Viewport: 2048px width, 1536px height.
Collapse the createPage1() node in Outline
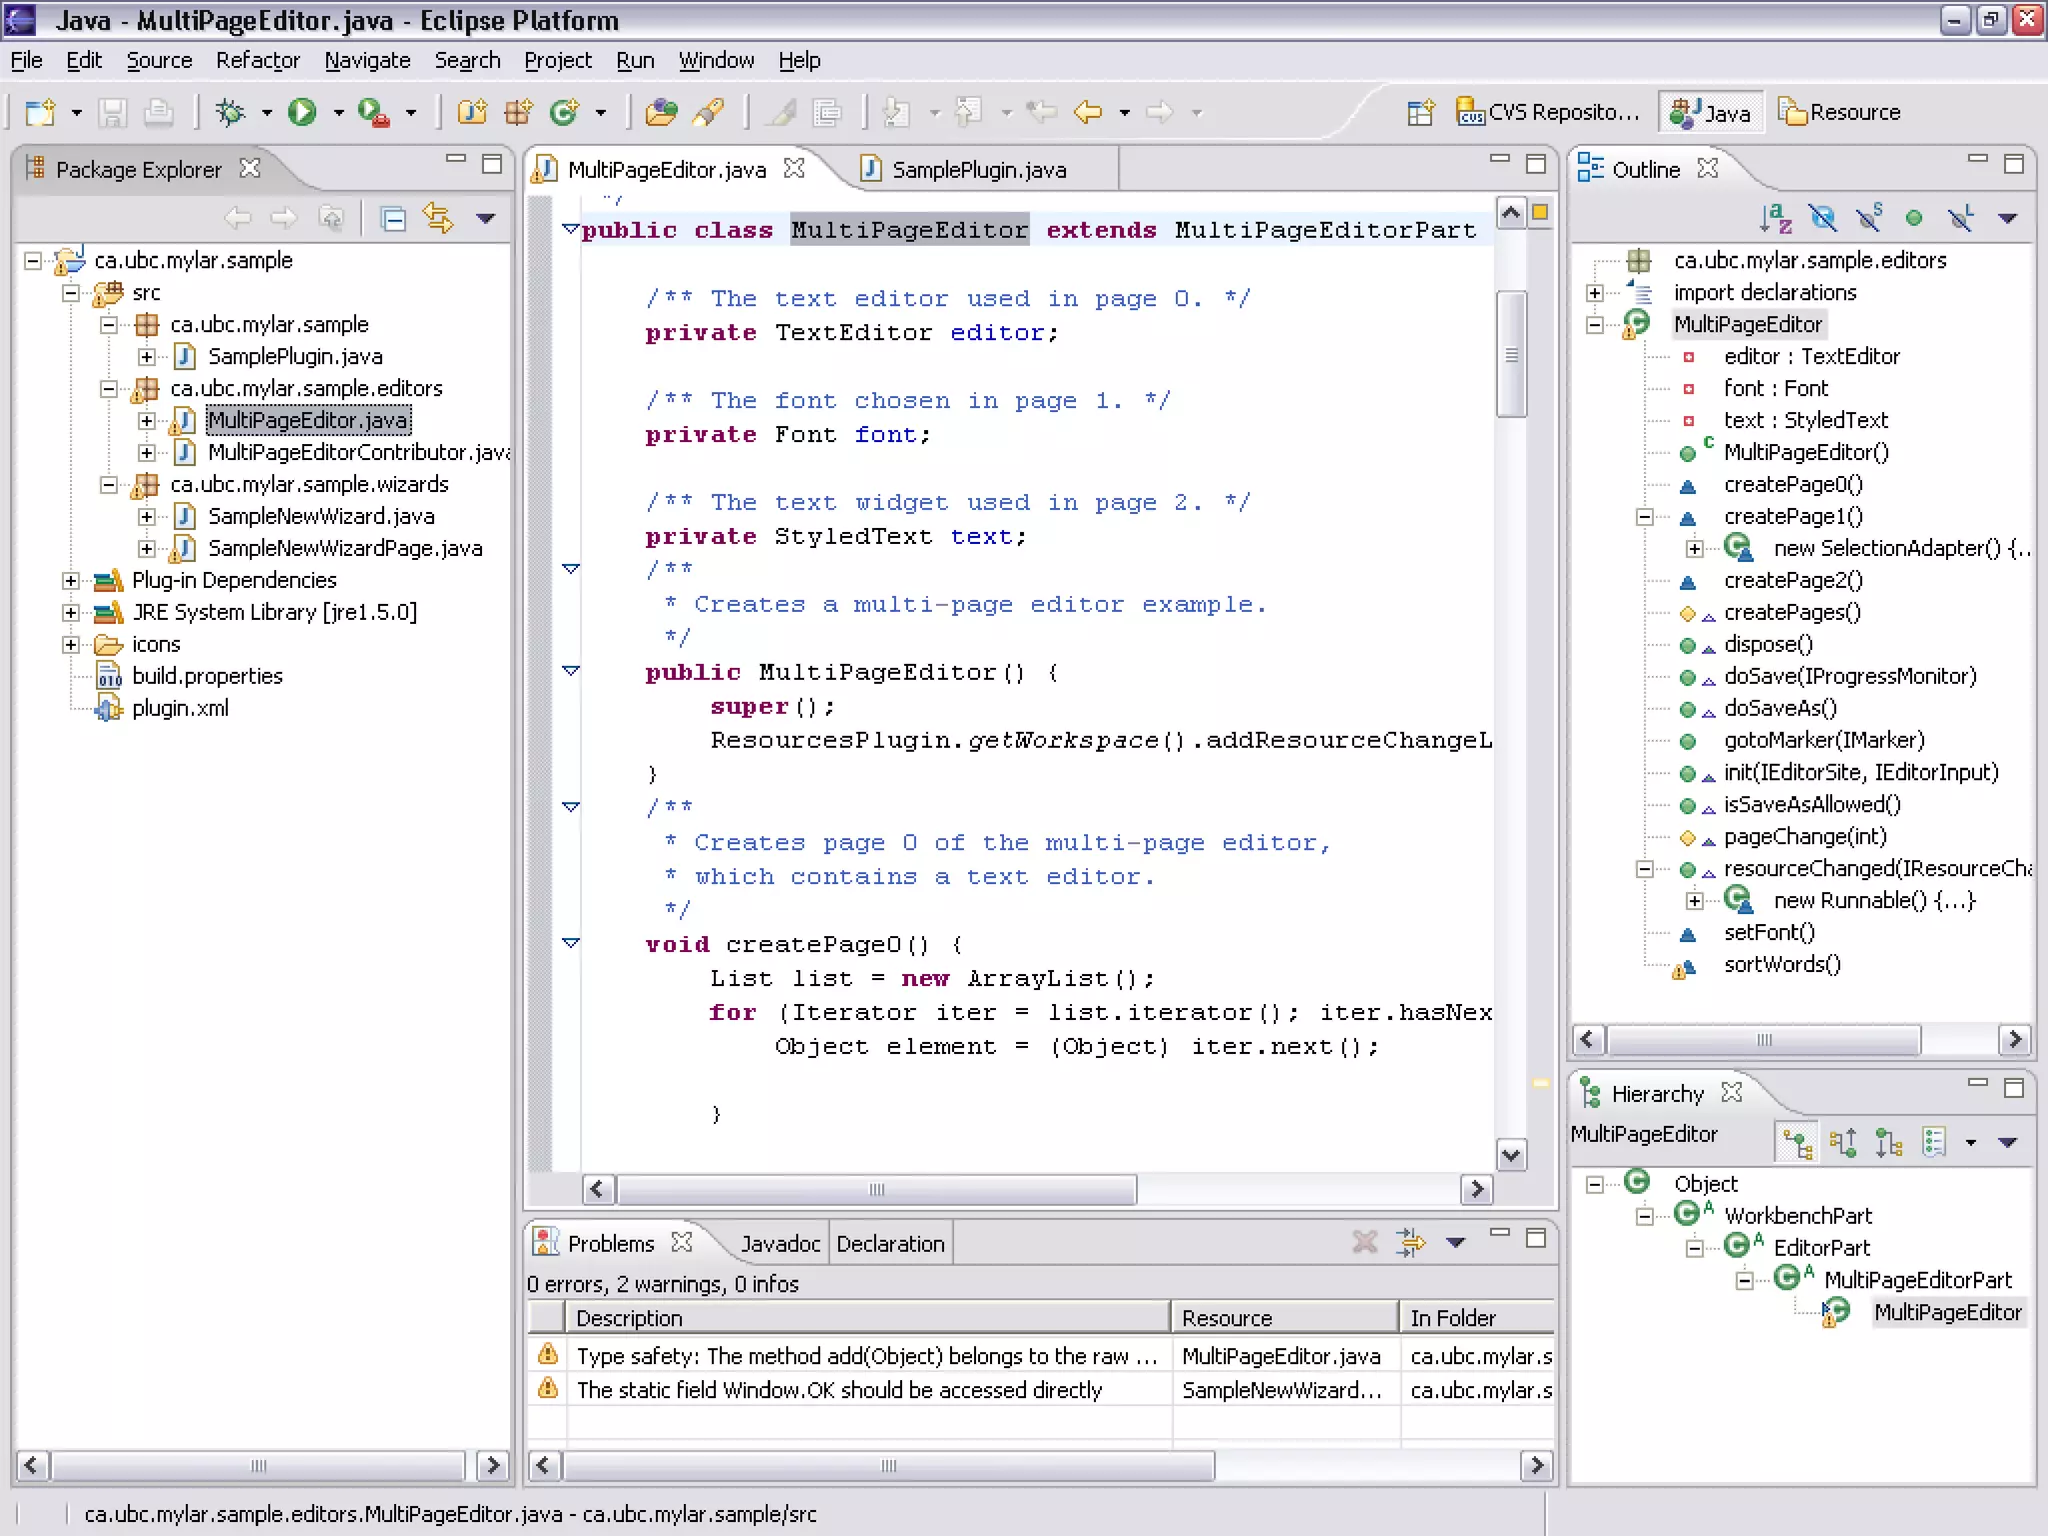point(1644,517)
